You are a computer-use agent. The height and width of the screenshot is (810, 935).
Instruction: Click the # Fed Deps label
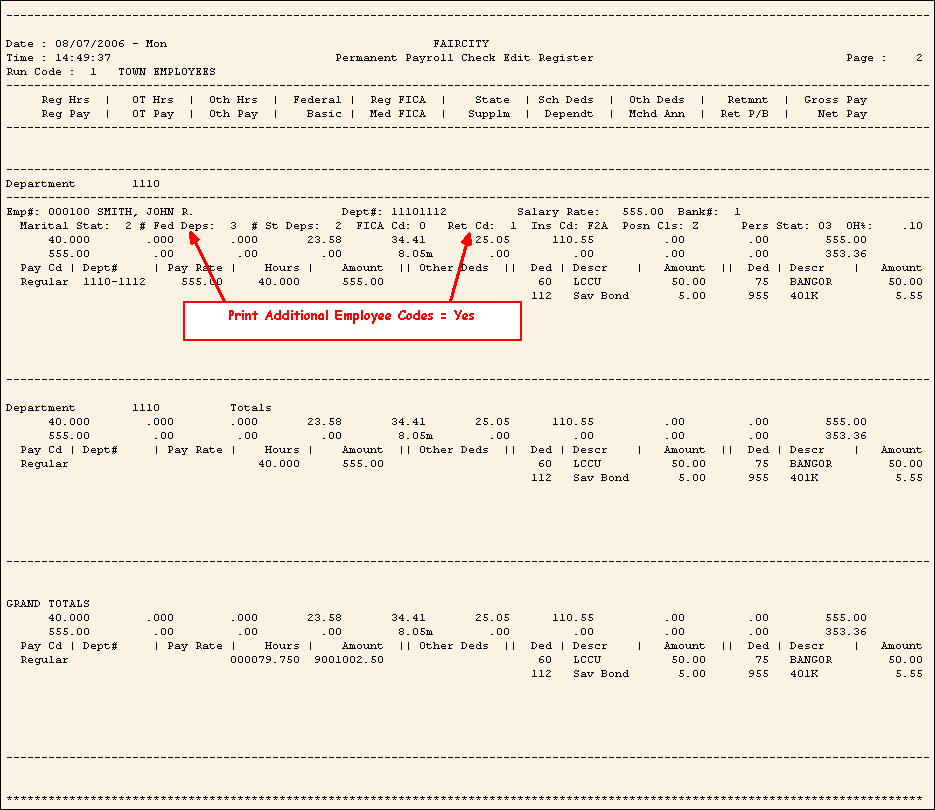tap(176, 226)
